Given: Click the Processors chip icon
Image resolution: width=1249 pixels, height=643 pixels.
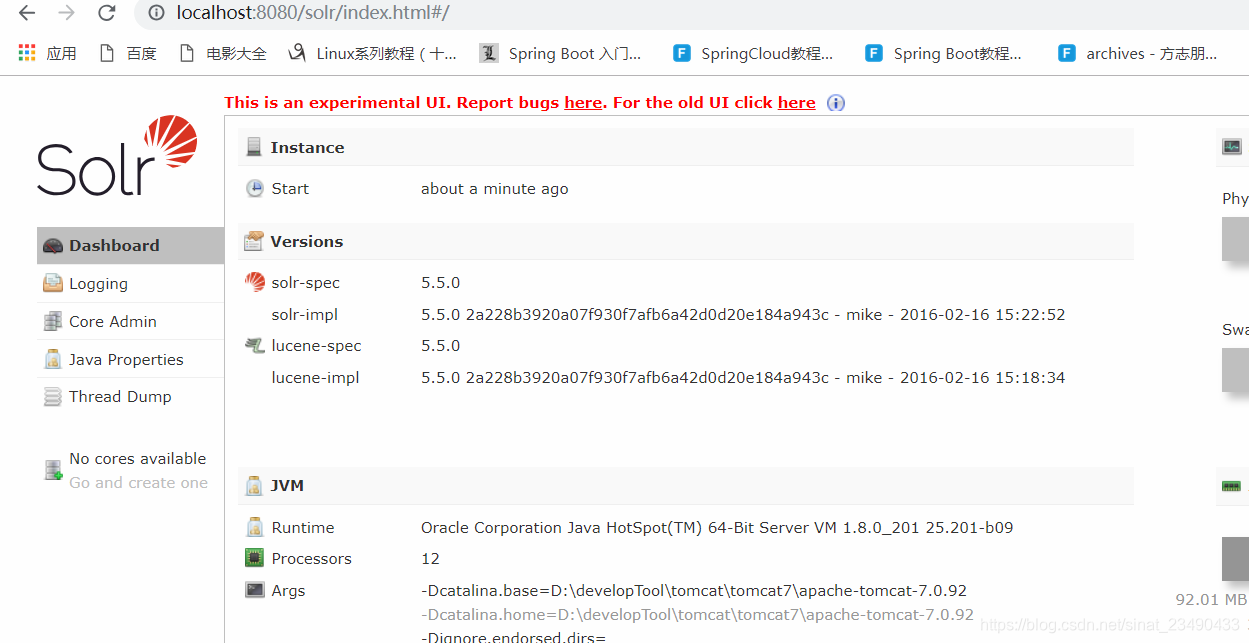Looking at the screenshot, I should click(254, 558).
